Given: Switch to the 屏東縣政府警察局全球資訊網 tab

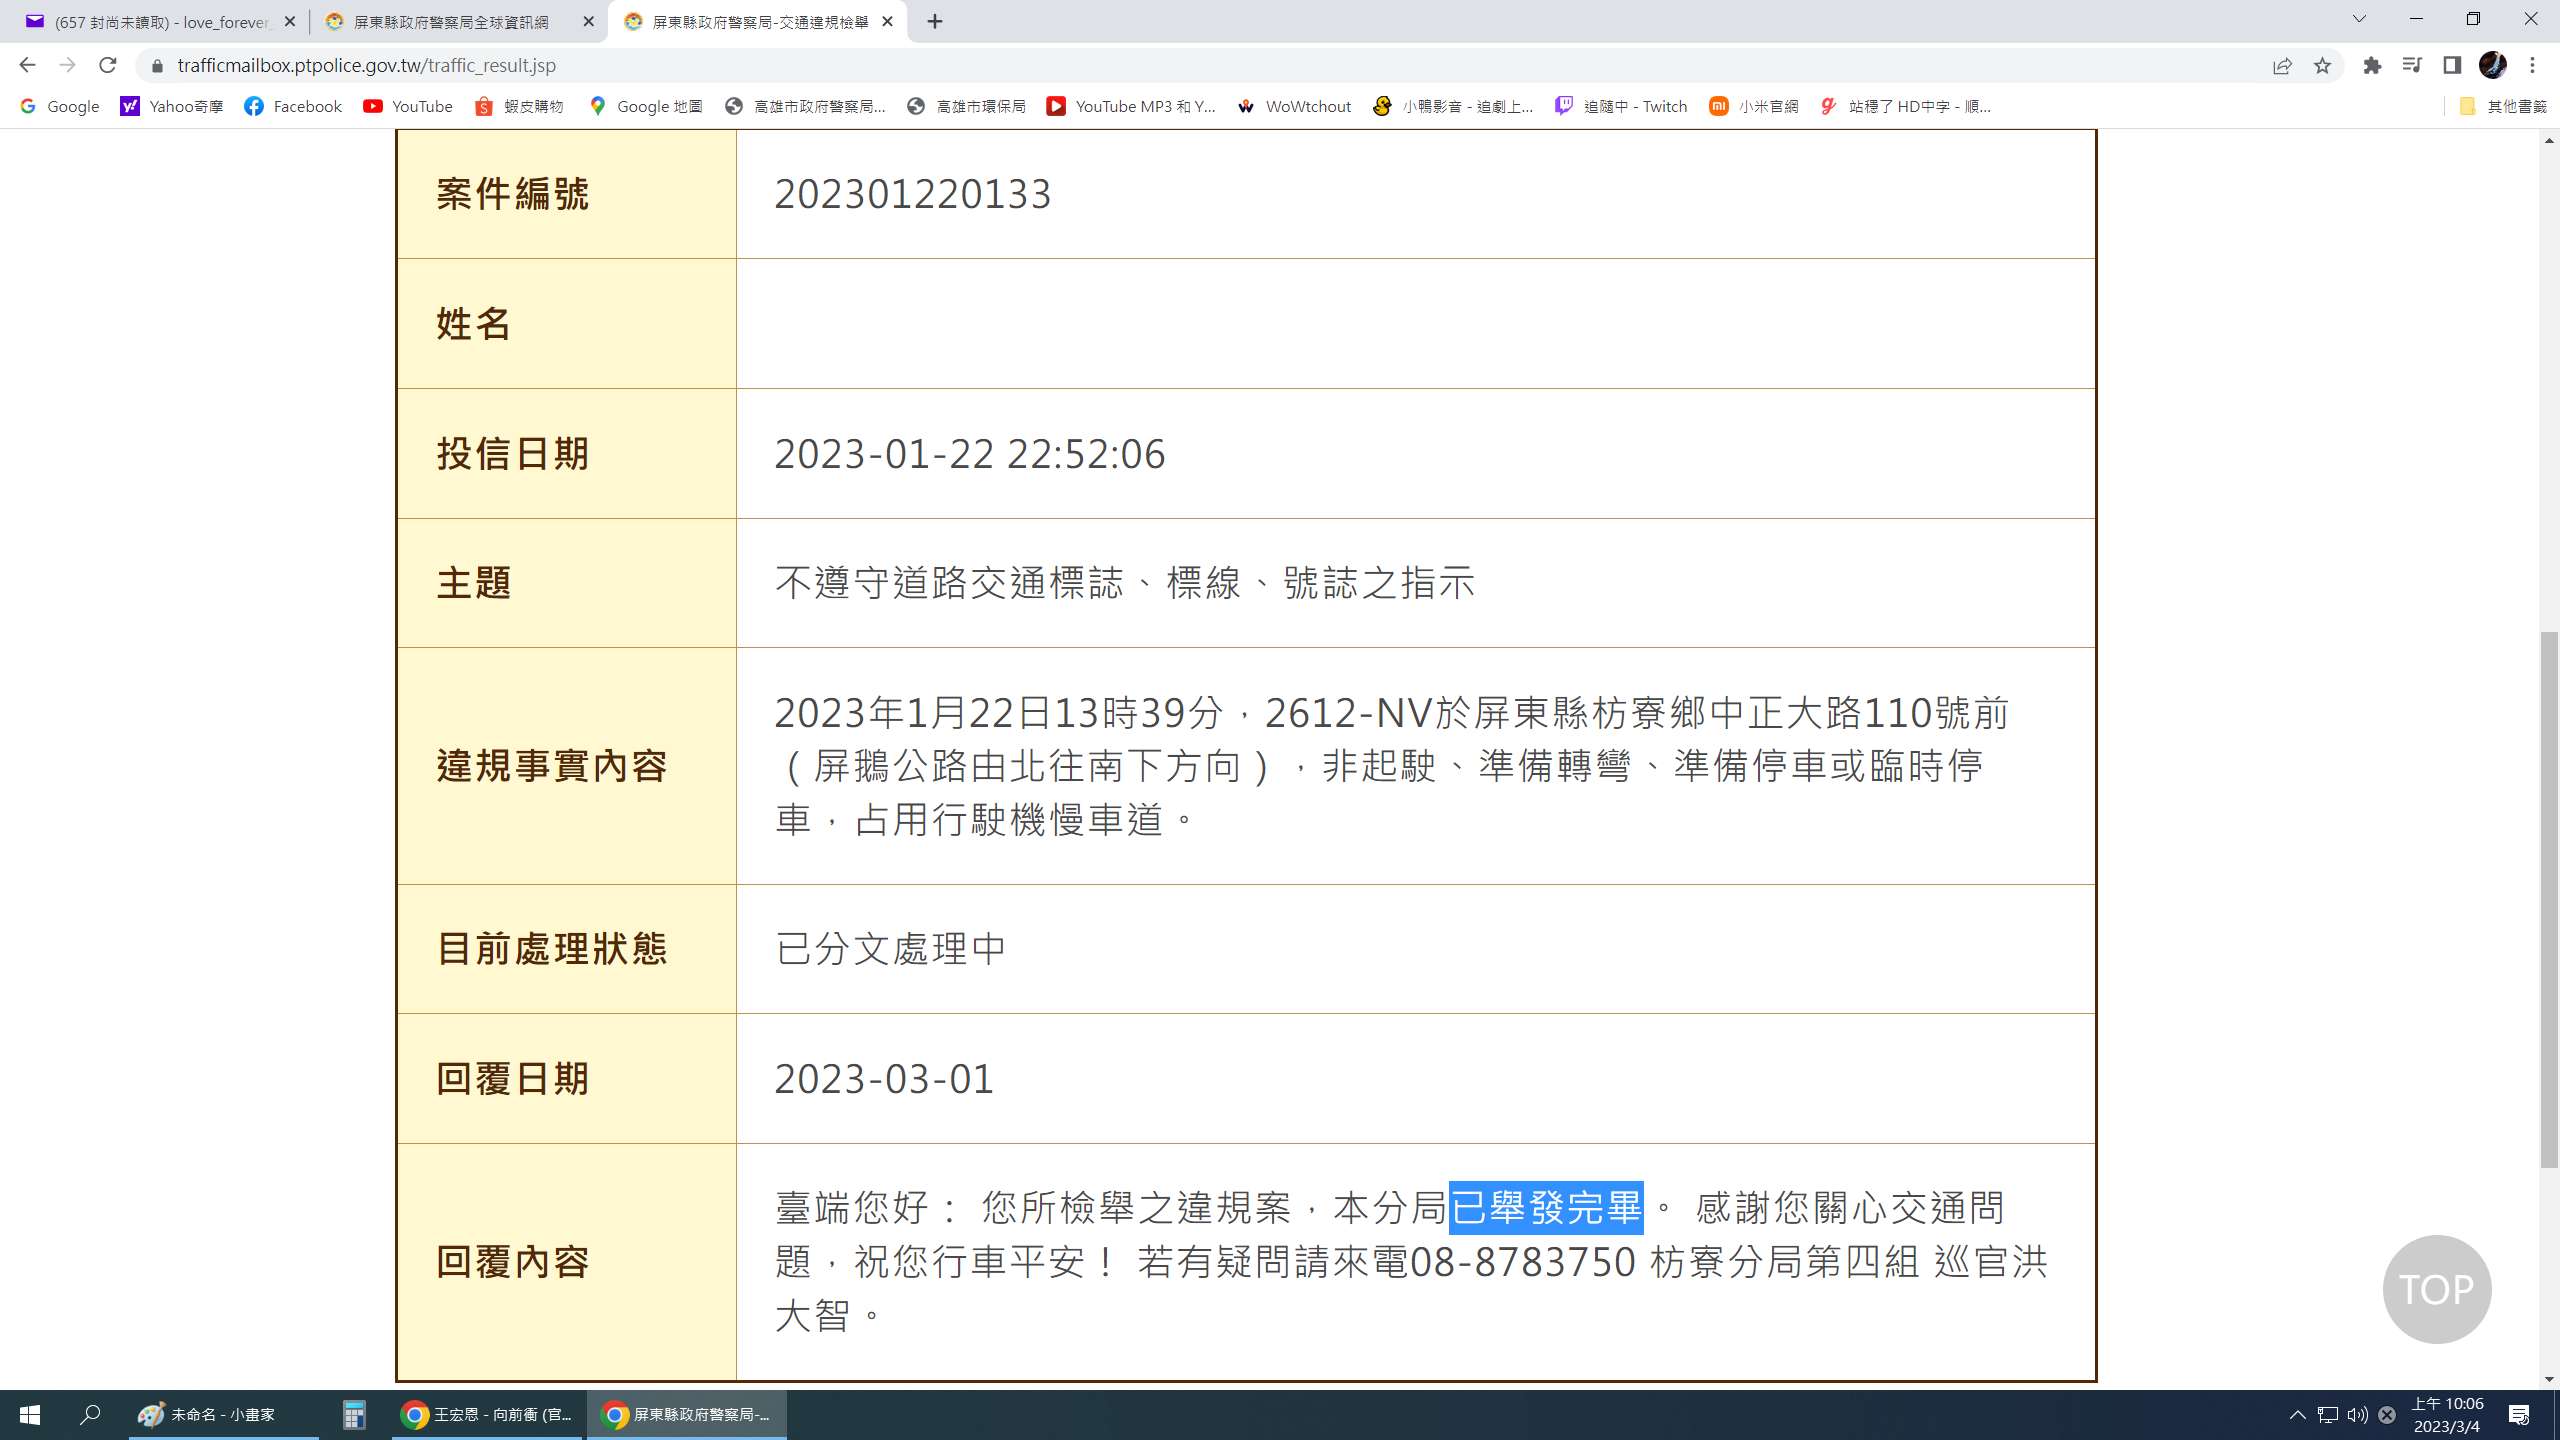Looking at the screenshot, I should tap(460, 21).
